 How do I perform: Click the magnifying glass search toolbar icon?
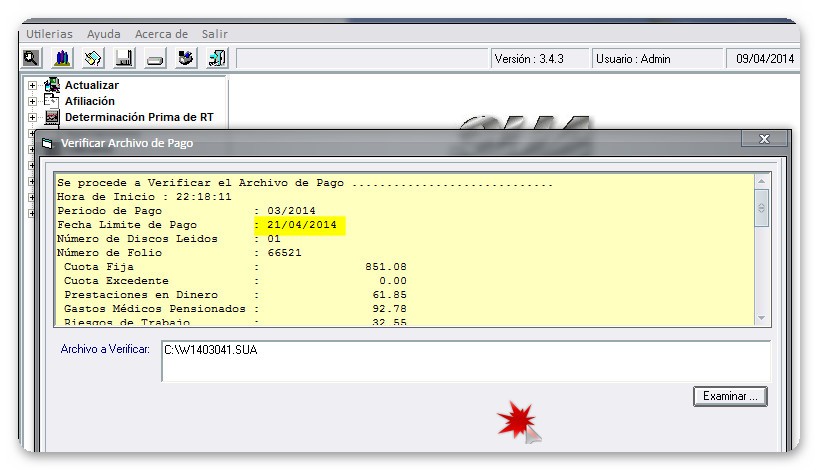click(31, 59)
